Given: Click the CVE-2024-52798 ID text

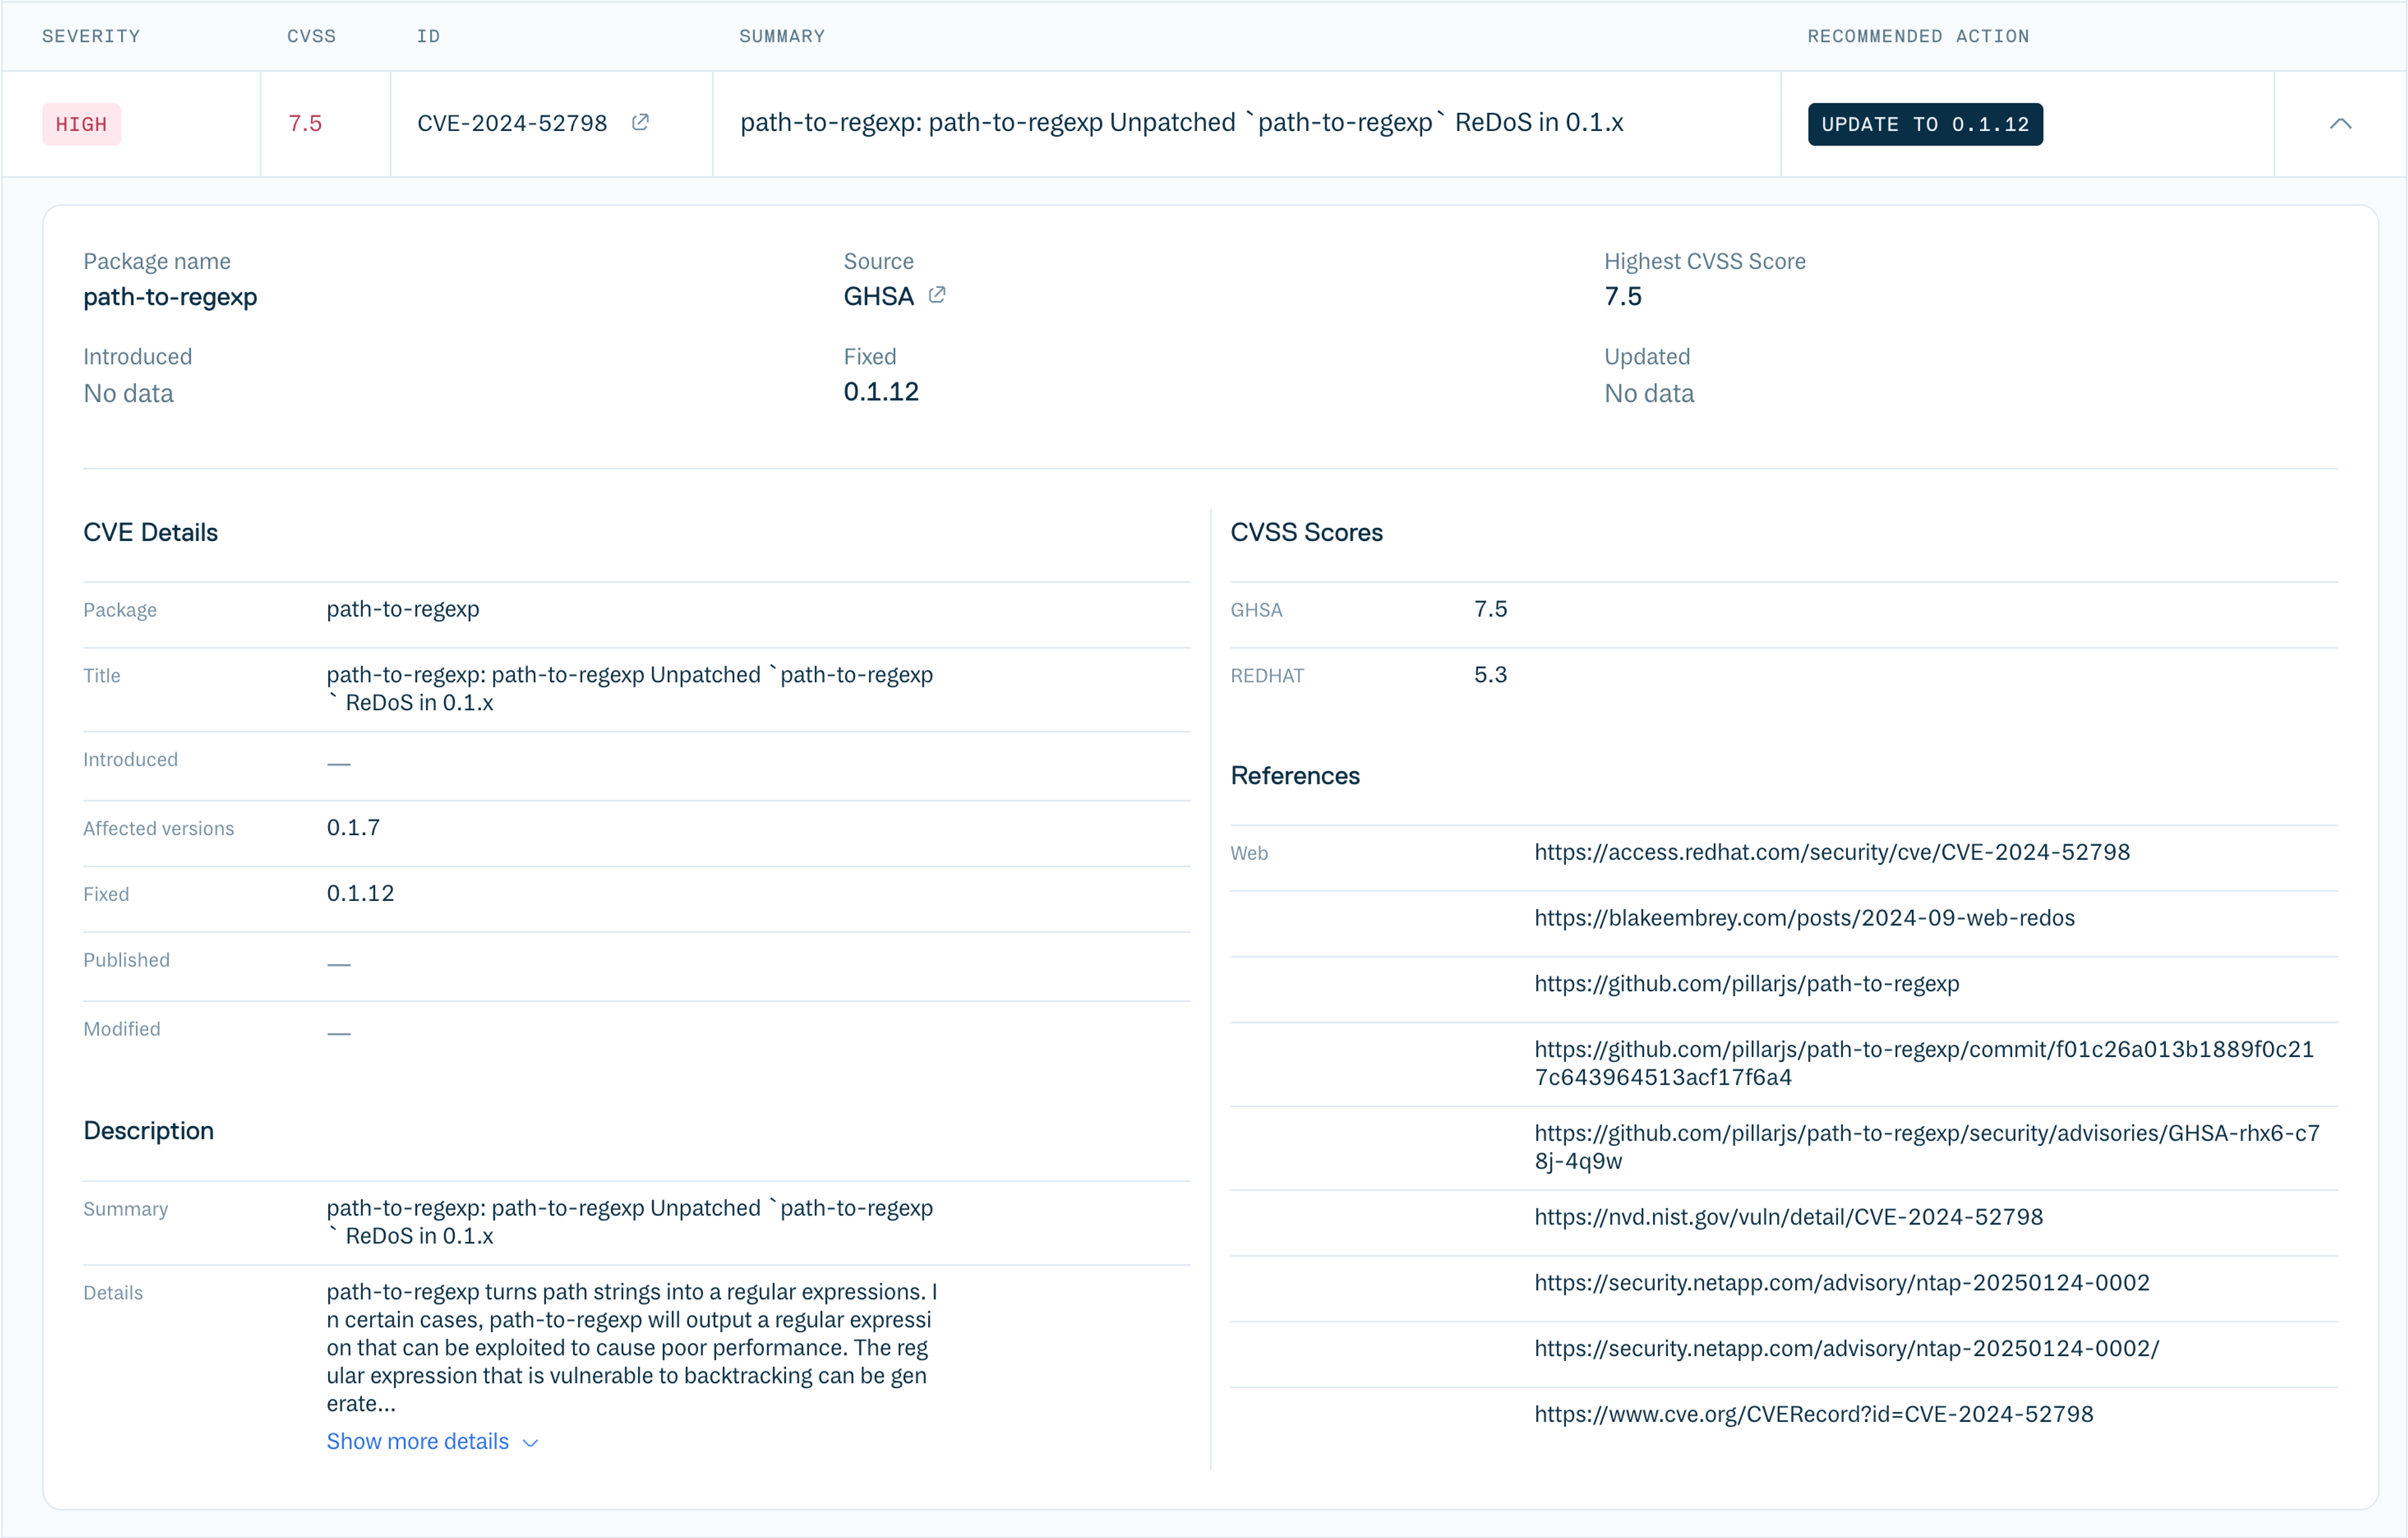Looking at the screenshot, I should point(512,123).
